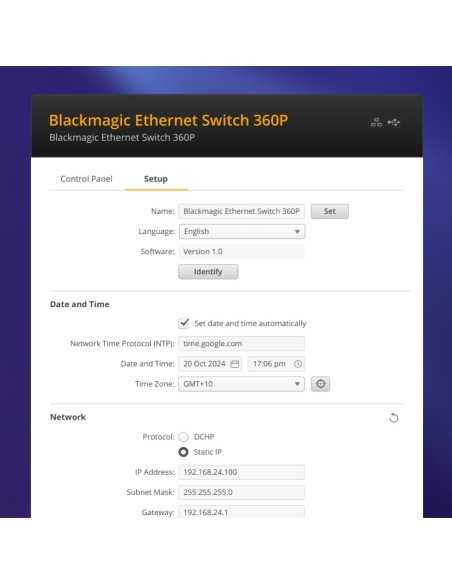452x584 pixels.
Task: Click the date field showing 20 Oct 2024
Action: (210, 364)
